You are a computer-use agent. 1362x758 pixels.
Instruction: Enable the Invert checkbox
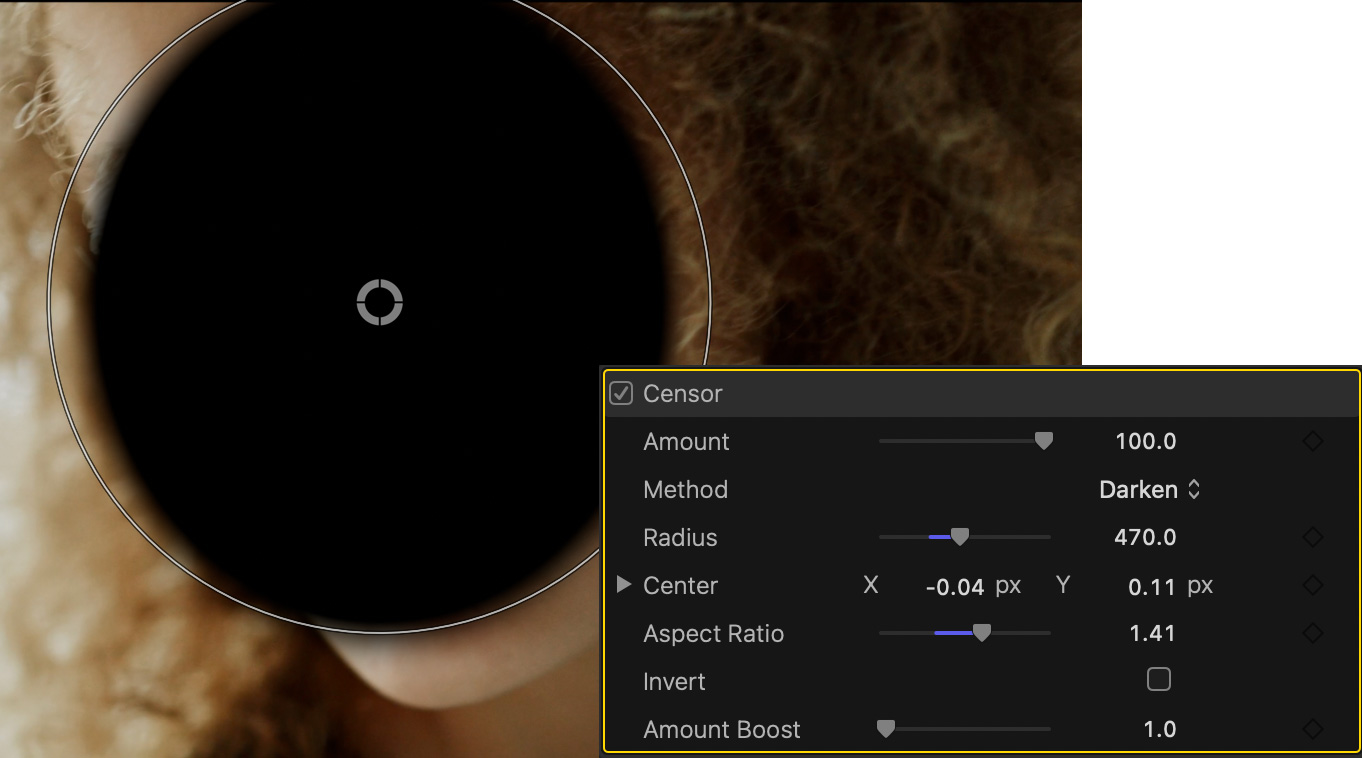click(x=1158, y=680)
